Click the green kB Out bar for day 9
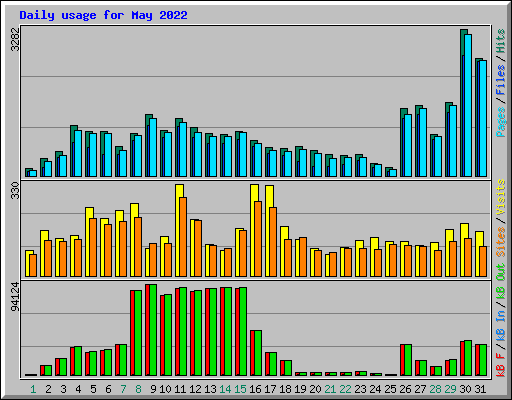This screenshot has width=512, height=400. [153, 330]
